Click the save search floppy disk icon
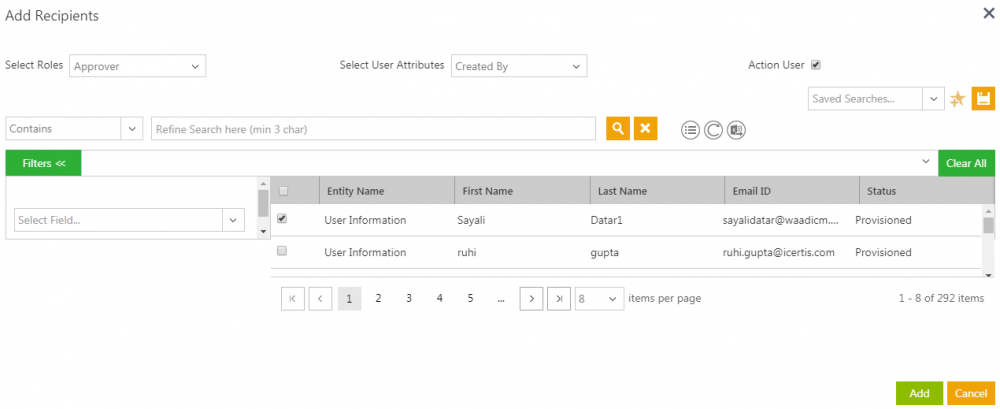Image resolution: width=1000 pixels, height=409 pixels. (x=982, y=98)
